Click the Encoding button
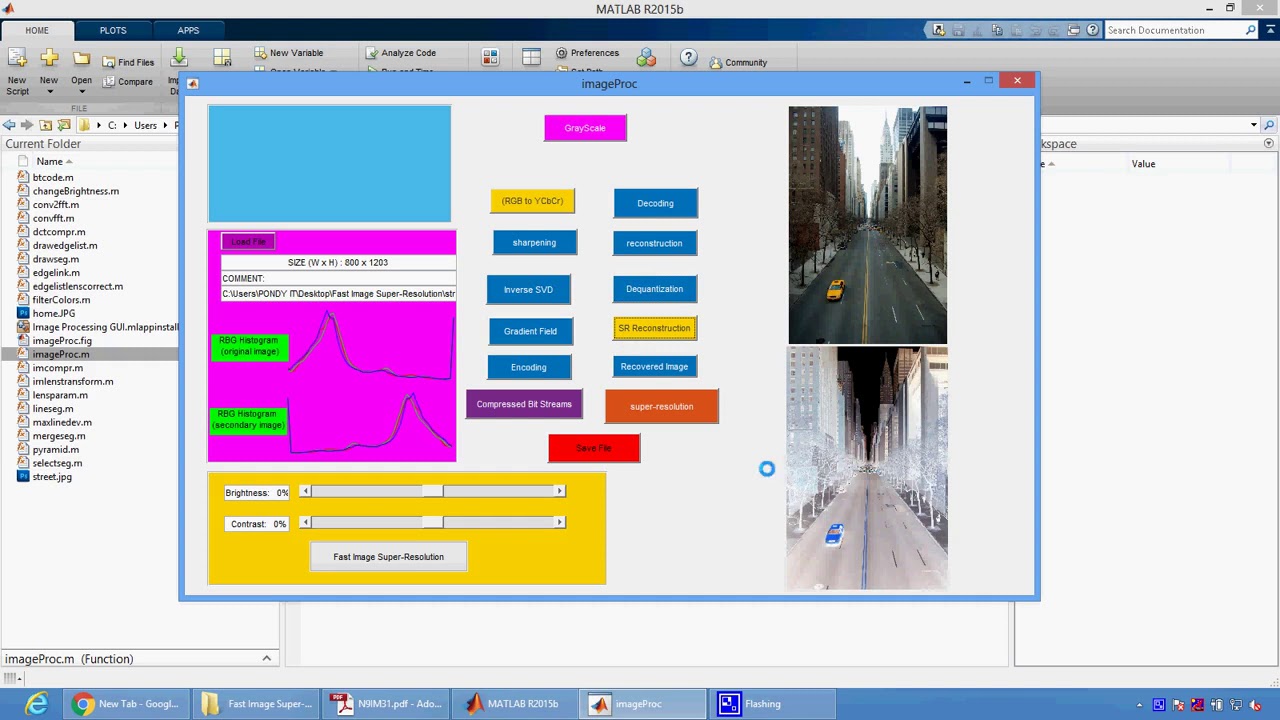Viewport: 1280px width, 720px height. [x=529, y=367]
